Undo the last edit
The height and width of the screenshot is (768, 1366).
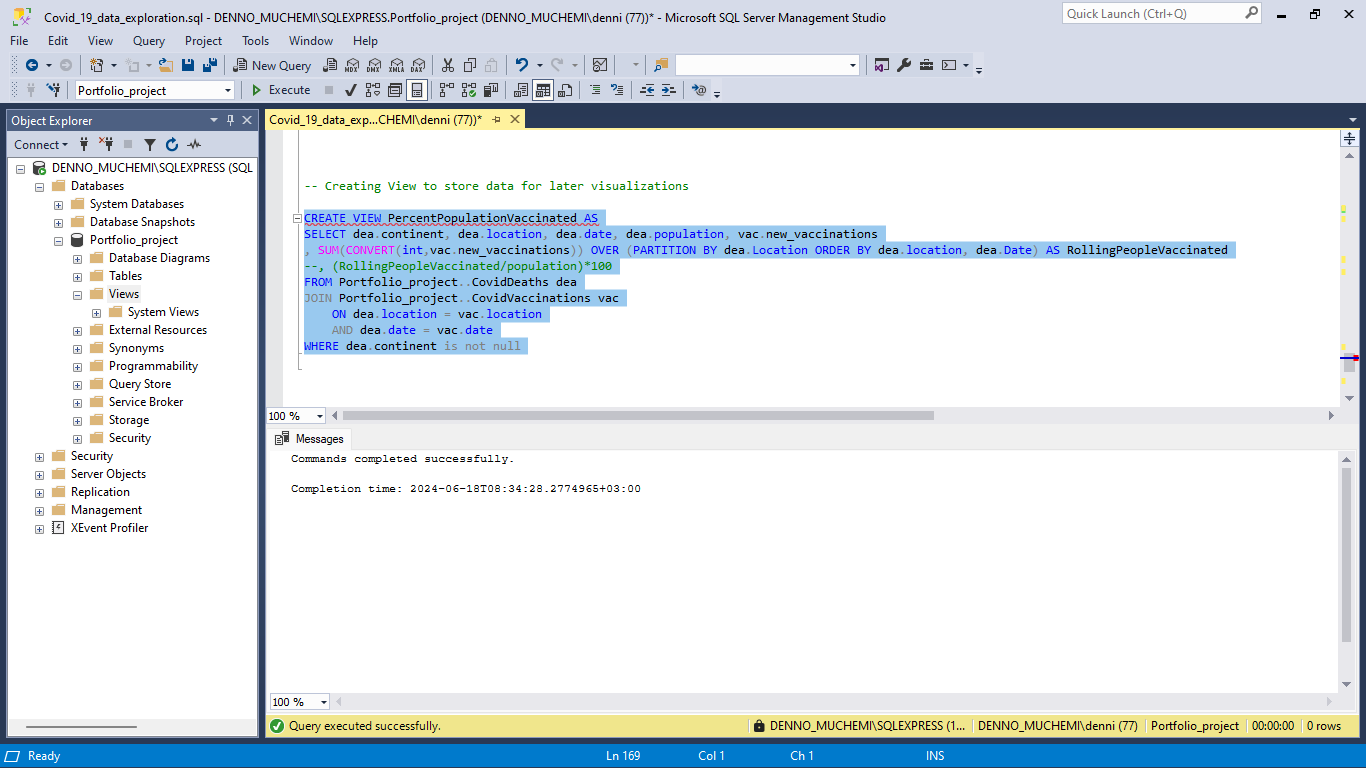pyautogui.click(x=521, y=65)
